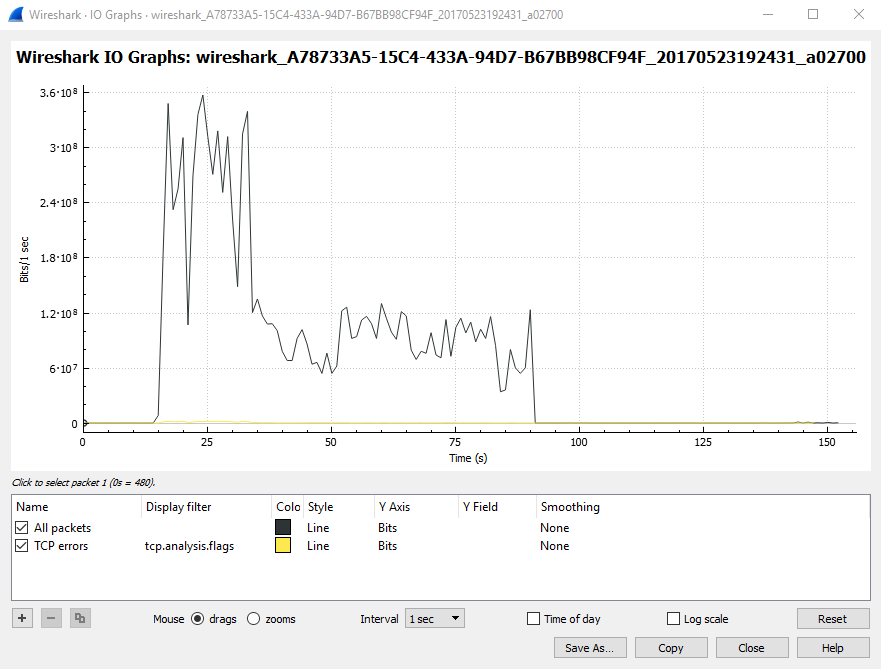
Task: Click the Close button
Action: point(751,648)
